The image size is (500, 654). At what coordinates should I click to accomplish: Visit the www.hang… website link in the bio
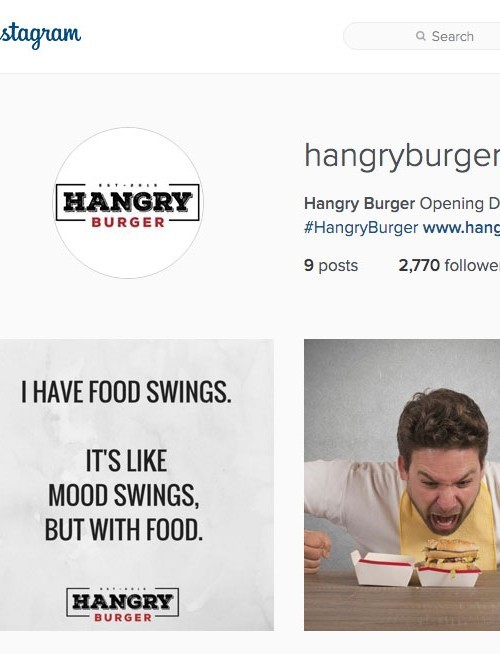point(461,228)
